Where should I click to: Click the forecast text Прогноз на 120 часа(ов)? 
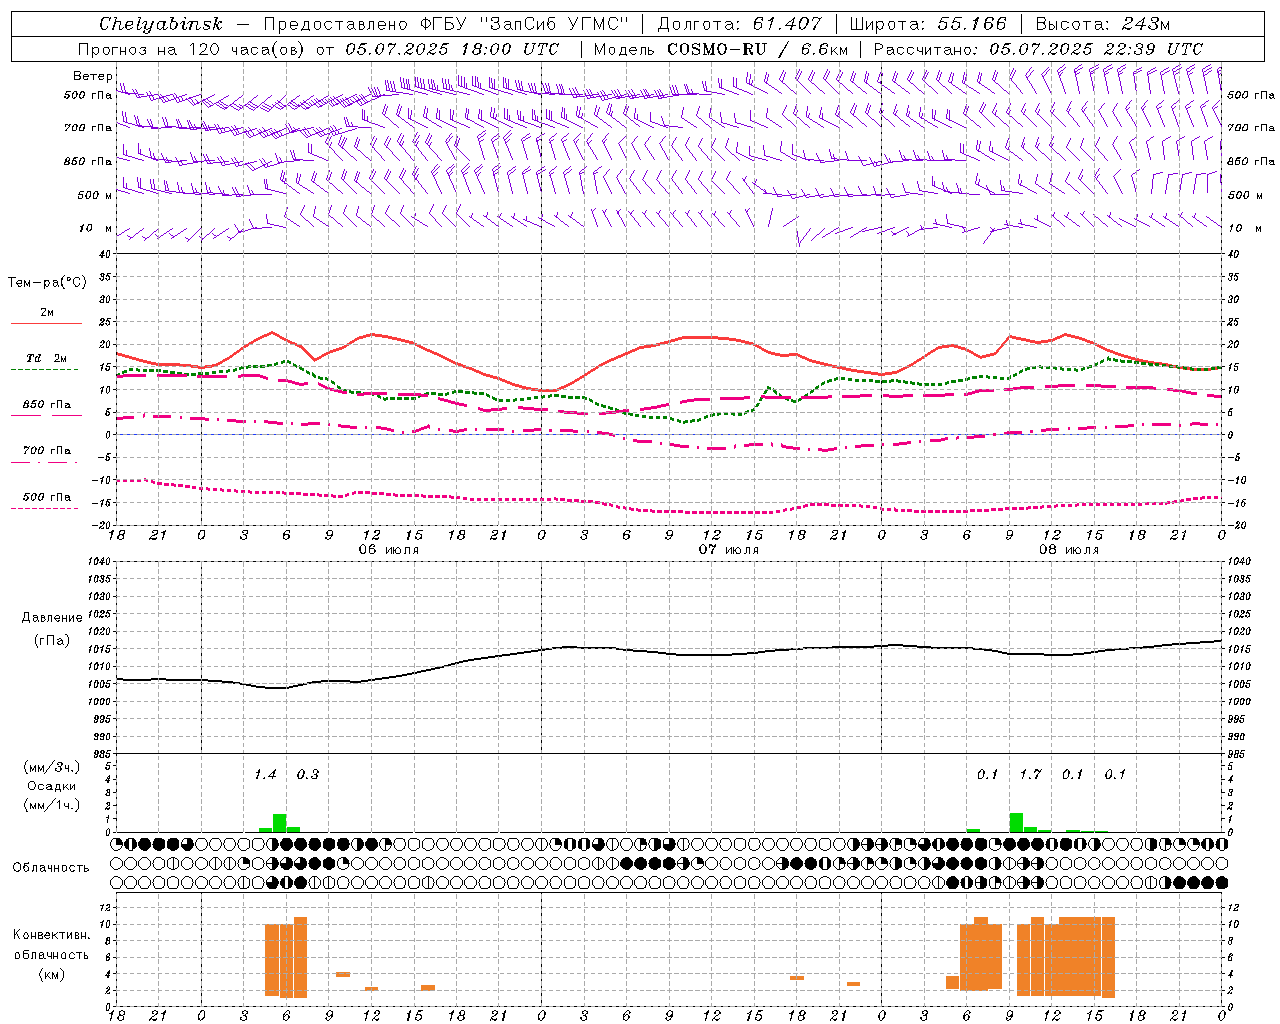(193, 49)
